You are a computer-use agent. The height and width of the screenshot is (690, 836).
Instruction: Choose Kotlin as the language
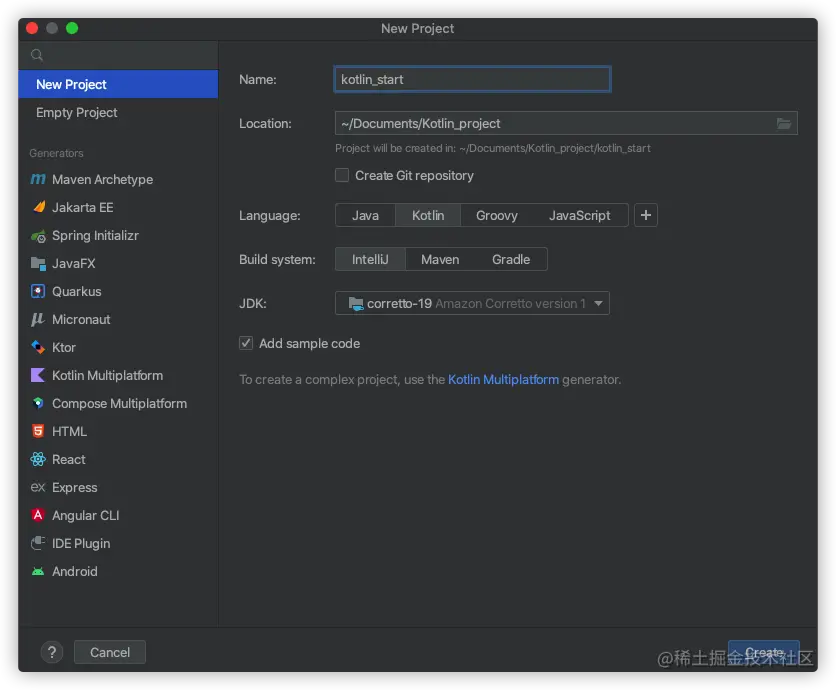428,215
